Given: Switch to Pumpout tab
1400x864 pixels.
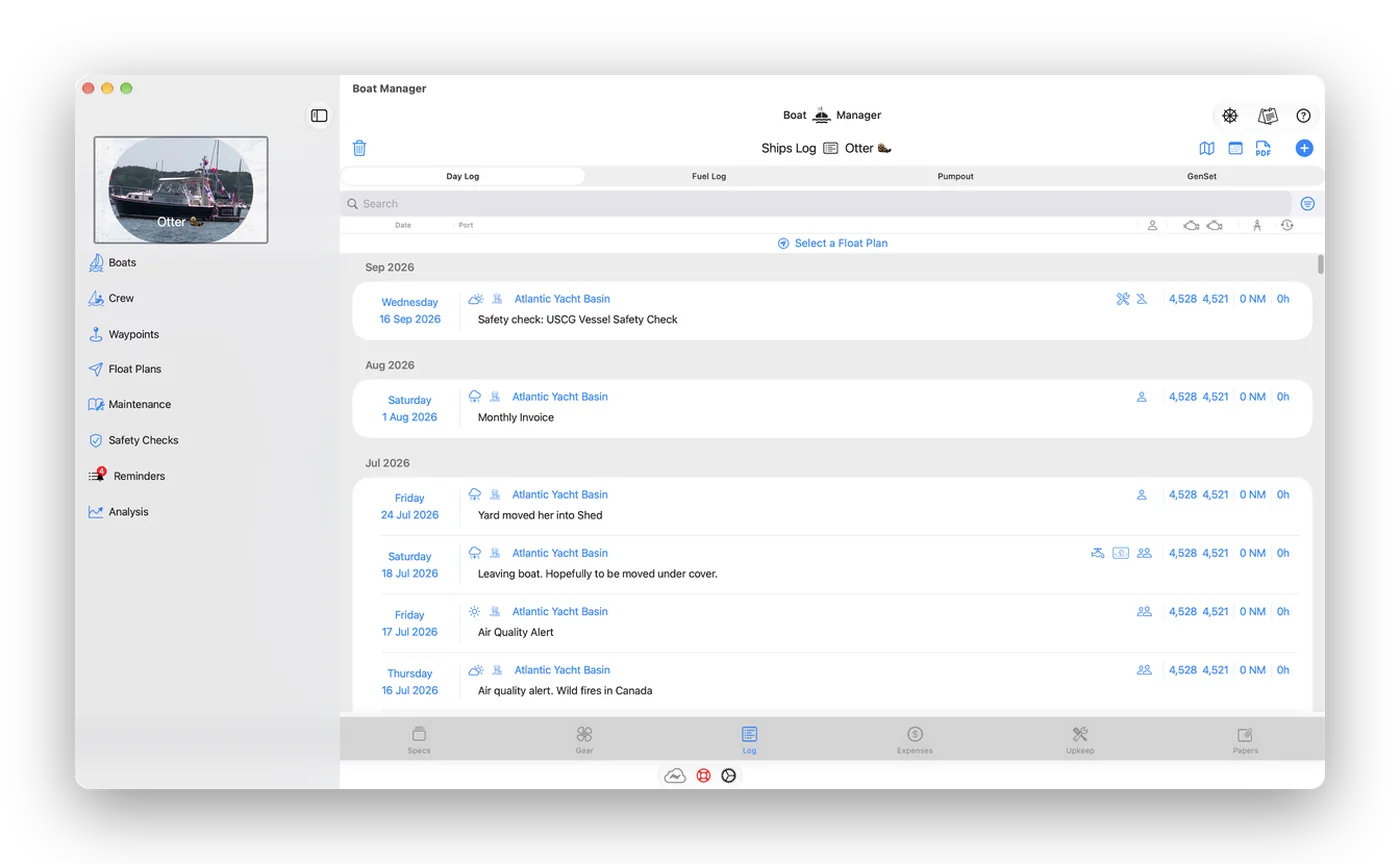Looking at the screenshot, I should coord(956,176).
